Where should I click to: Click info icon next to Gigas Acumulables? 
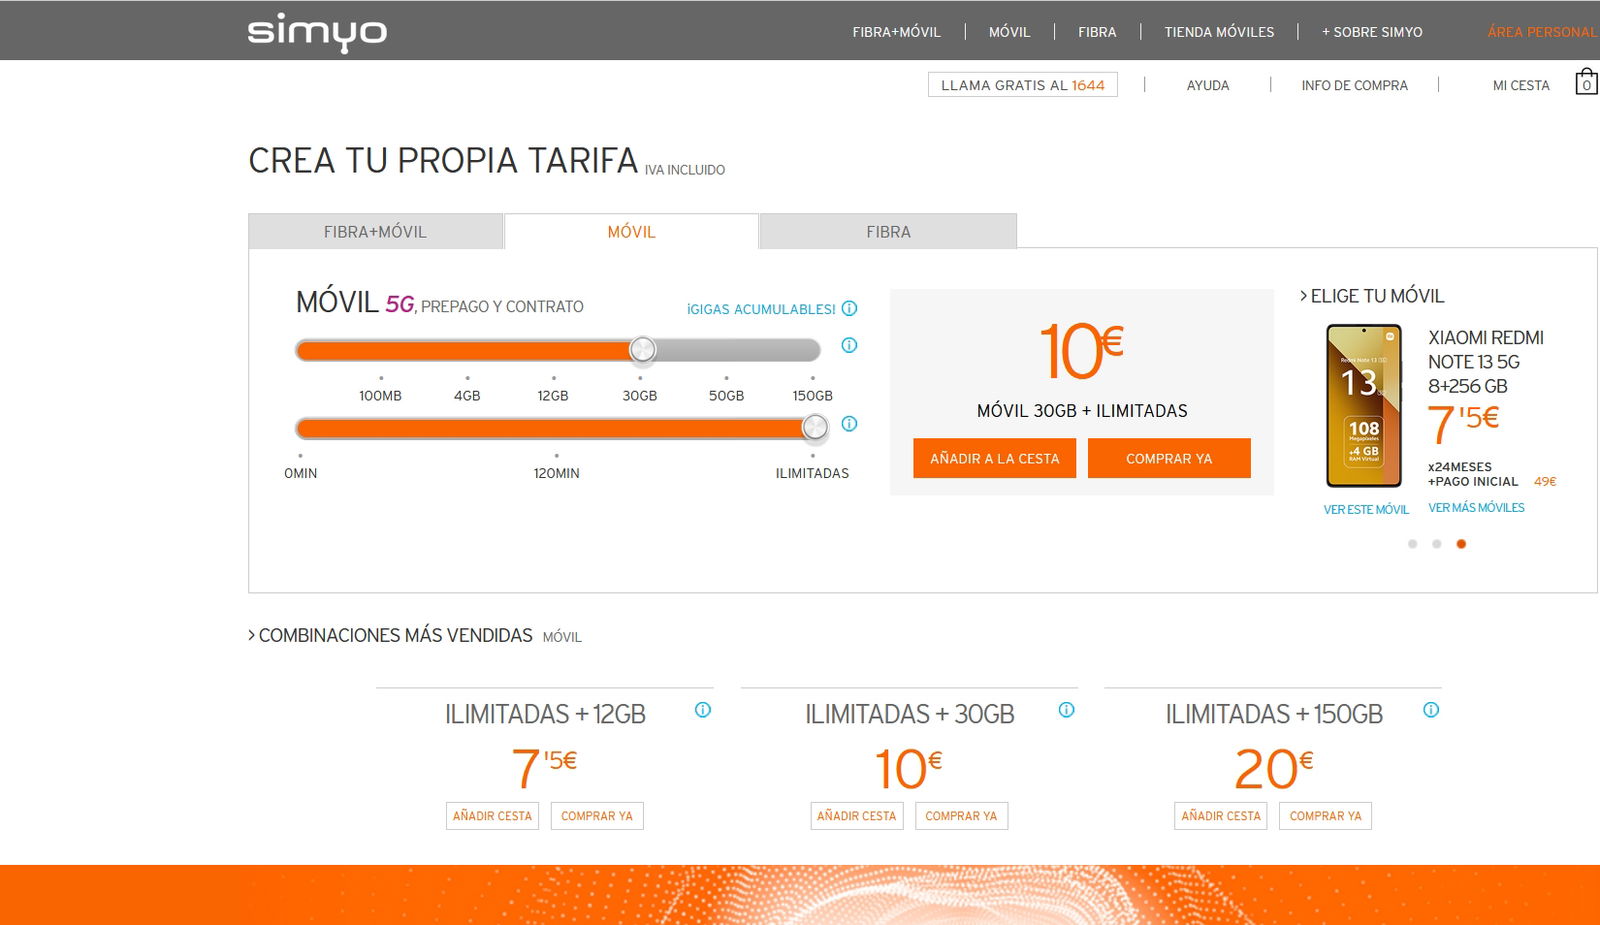point(849,308)
